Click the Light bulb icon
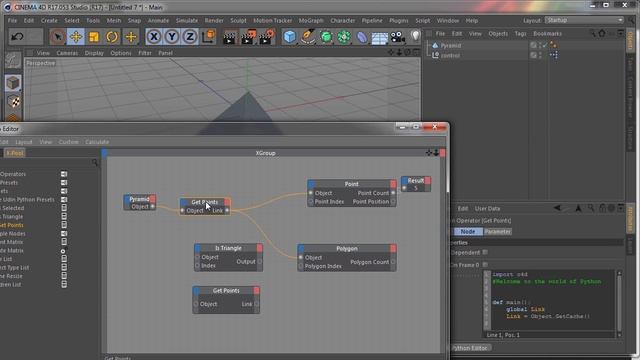 (x=415, y=36)
